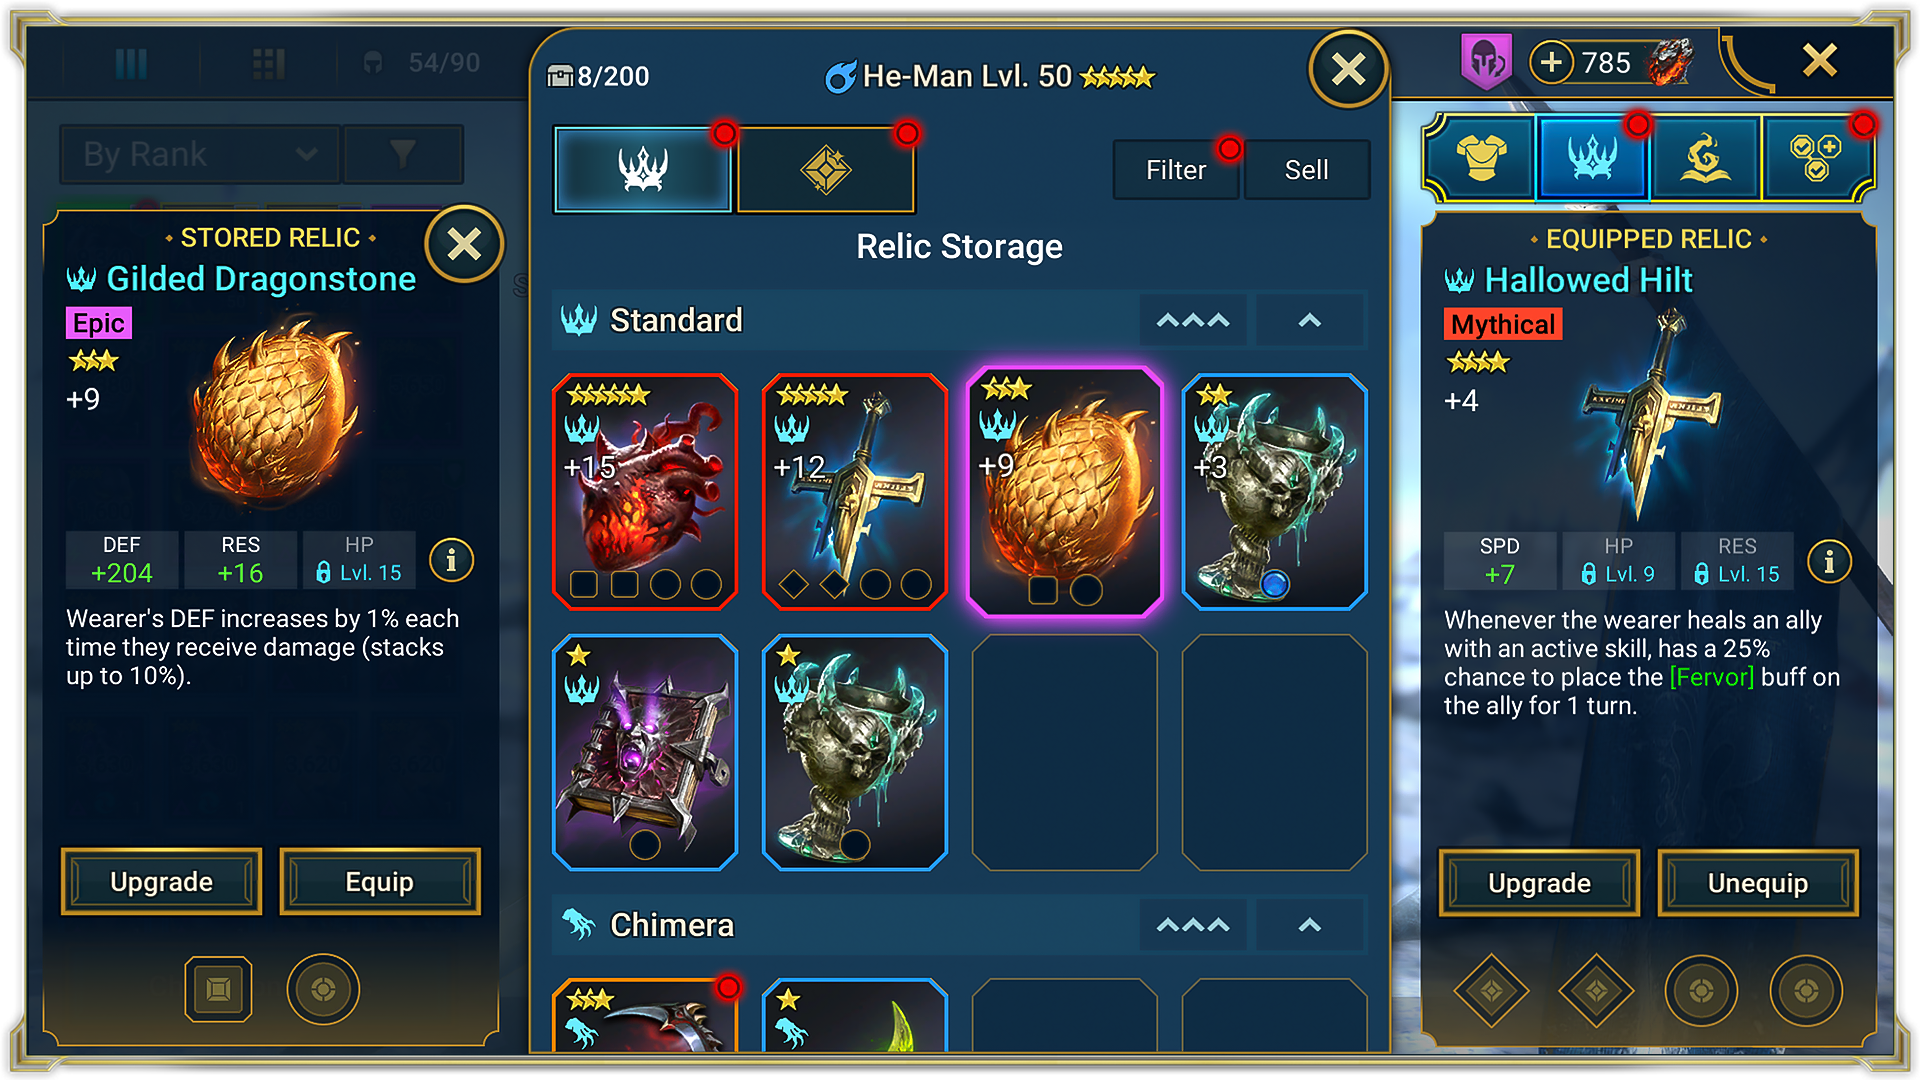This screenshot has width=1920, height=1080.
Task: Collapse the Chimera section single chevron
Action: tap(1310, 925)
